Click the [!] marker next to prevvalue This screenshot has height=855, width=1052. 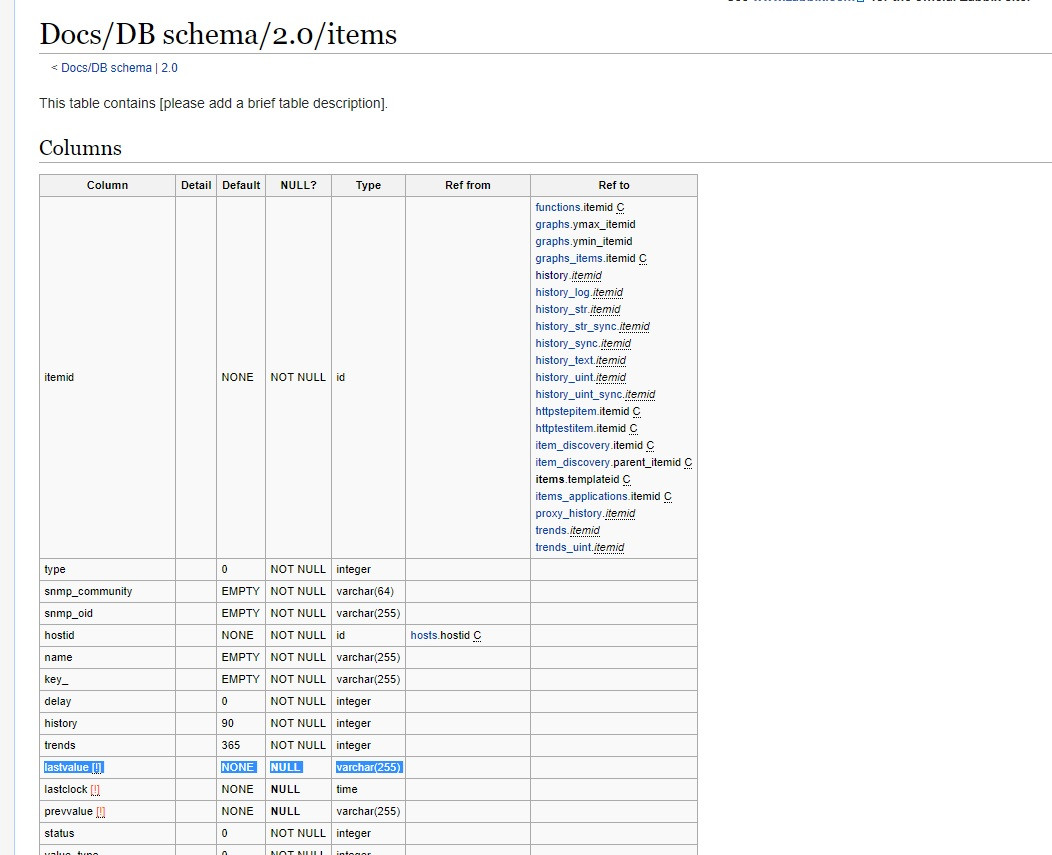coord(101,811)
